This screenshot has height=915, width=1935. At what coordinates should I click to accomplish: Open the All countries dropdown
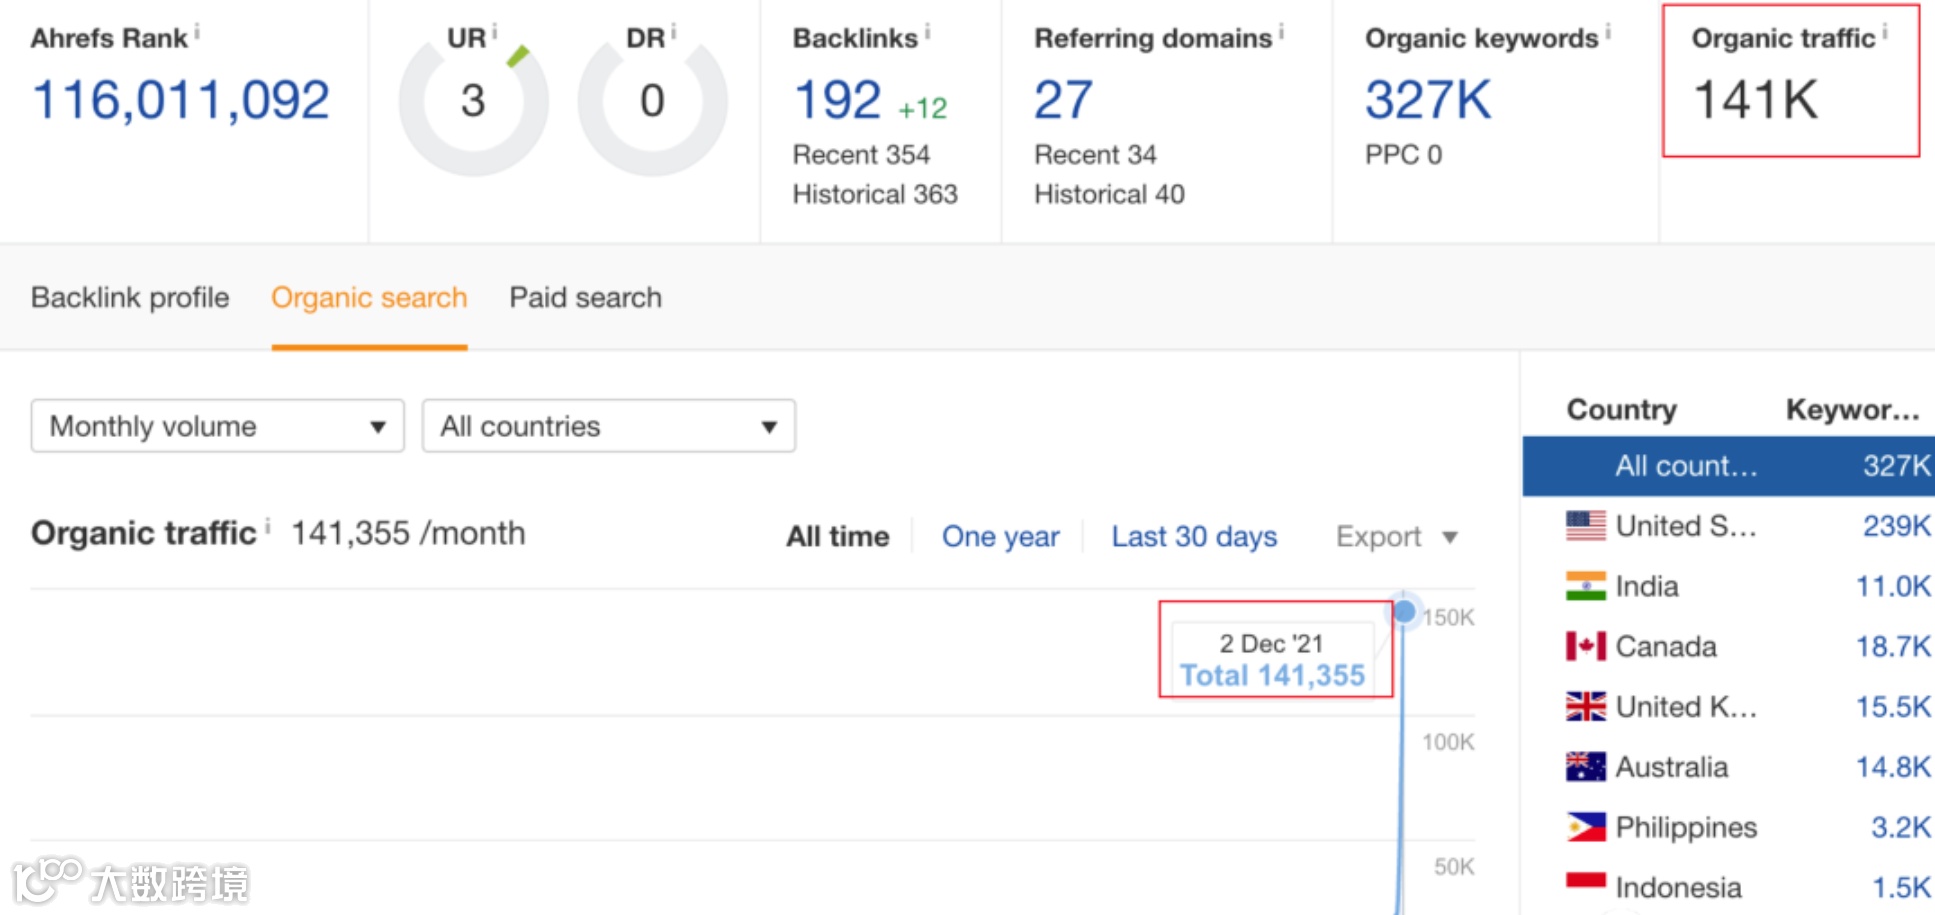(x=609, y=426)
